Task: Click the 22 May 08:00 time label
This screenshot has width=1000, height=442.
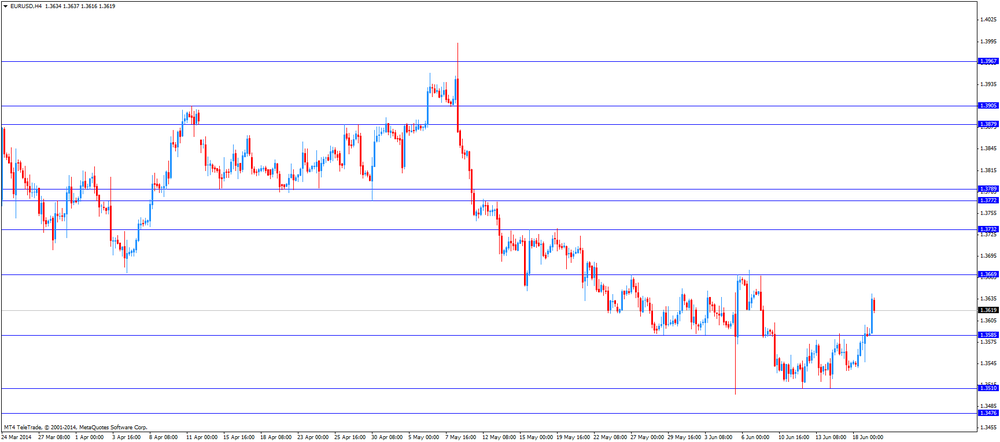Action: (x=608, y=438)
